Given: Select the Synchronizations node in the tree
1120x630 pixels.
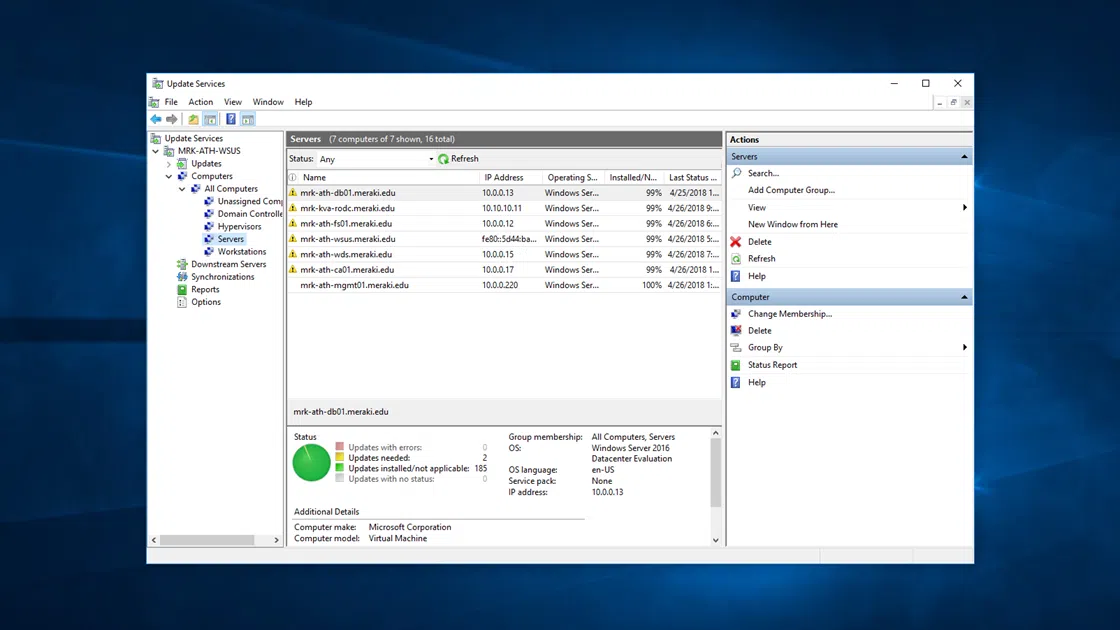Looking at the screenshot, I should [x=222, y=277].
